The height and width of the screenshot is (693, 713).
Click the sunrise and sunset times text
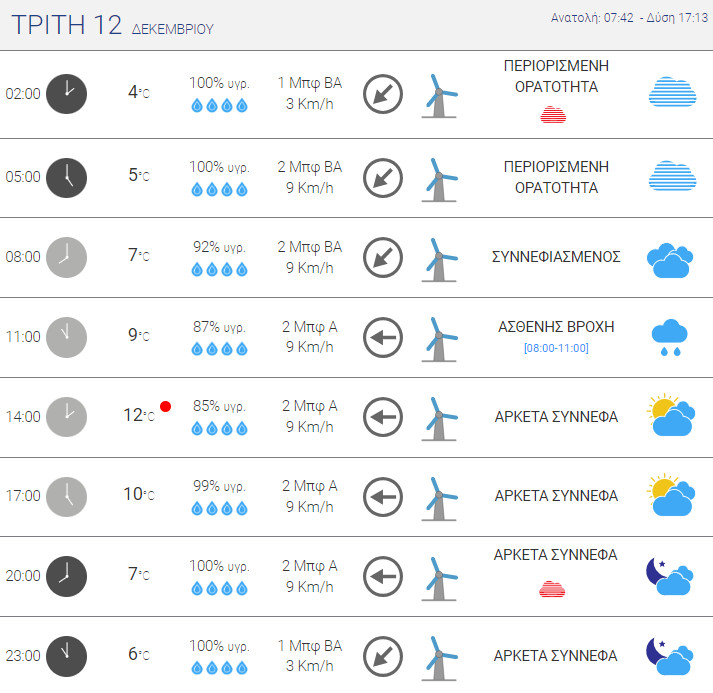(629, 19)
